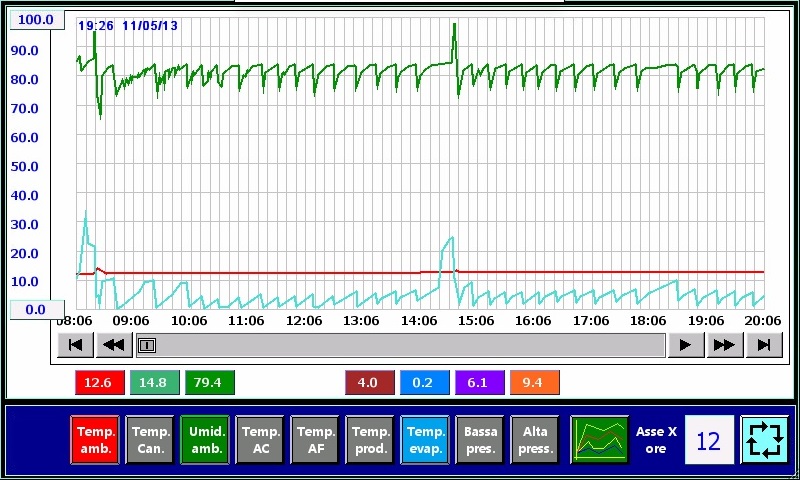Image resolution: width=800 pixels, height=480 pixels.
Task: Click the fast forward double-arrow button
Action: tap(724, 345)
